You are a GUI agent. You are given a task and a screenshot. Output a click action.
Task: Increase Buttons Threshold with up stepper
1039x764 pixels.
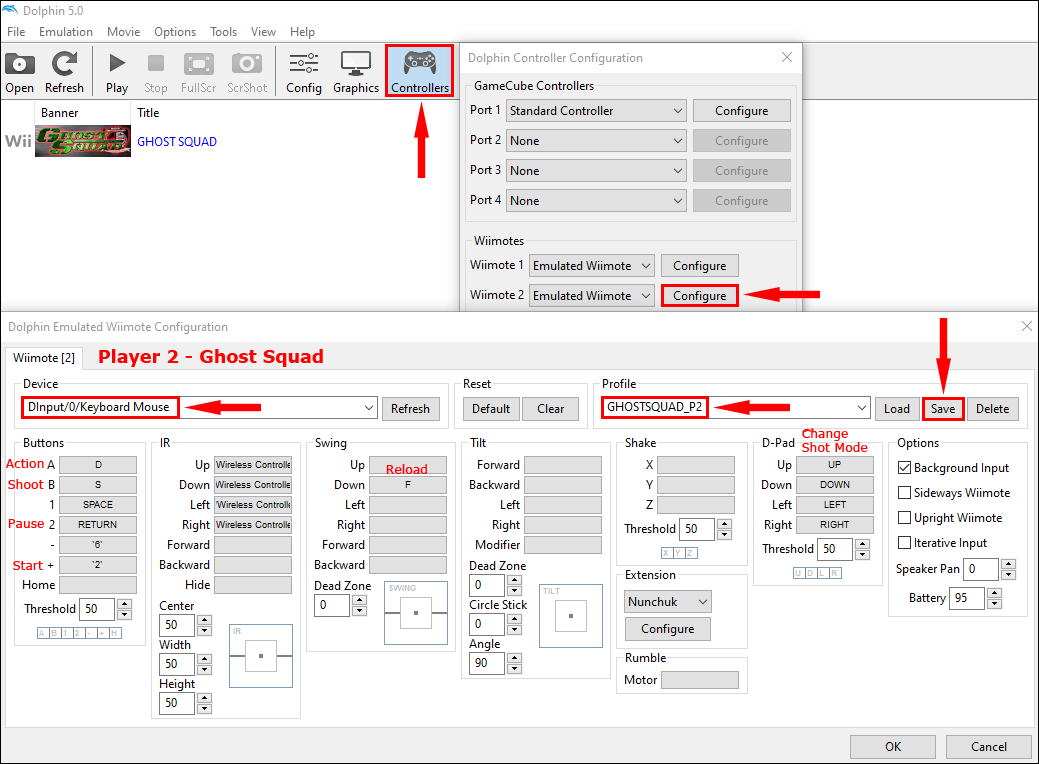tap(125, 604)
